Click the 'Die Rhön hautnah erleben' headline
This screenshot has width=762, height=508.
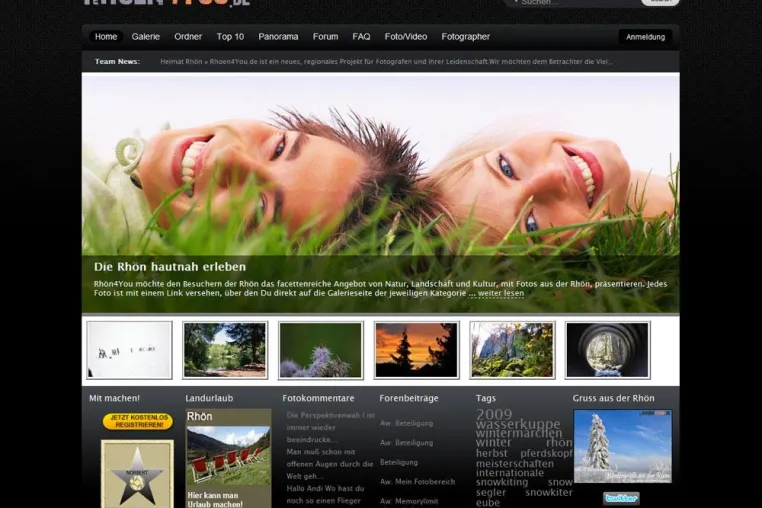[170, 266]
